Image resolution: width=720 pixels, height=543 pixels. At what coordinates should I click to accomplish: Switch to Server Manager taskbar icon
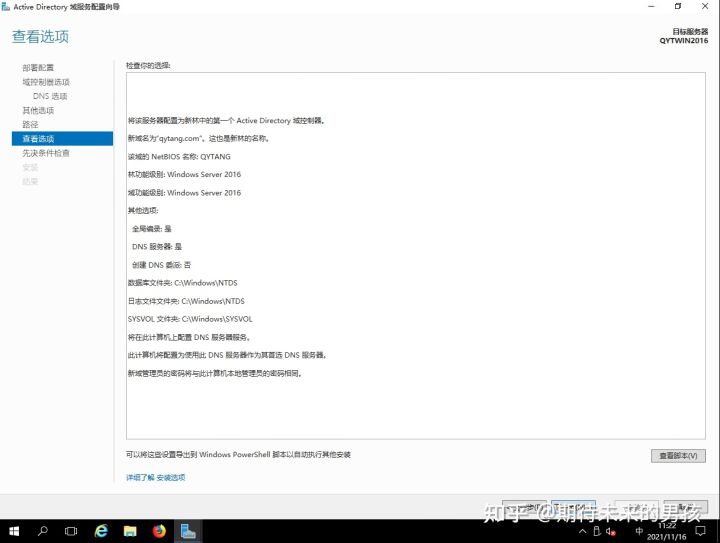[x=188, y=531]
